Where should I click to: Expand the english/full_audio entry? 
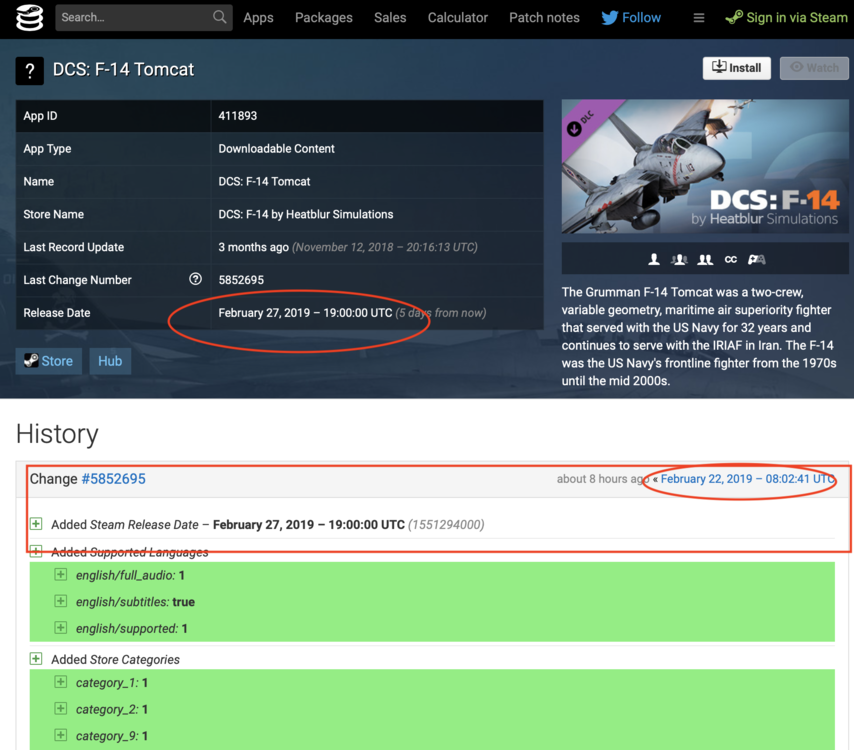60,575
